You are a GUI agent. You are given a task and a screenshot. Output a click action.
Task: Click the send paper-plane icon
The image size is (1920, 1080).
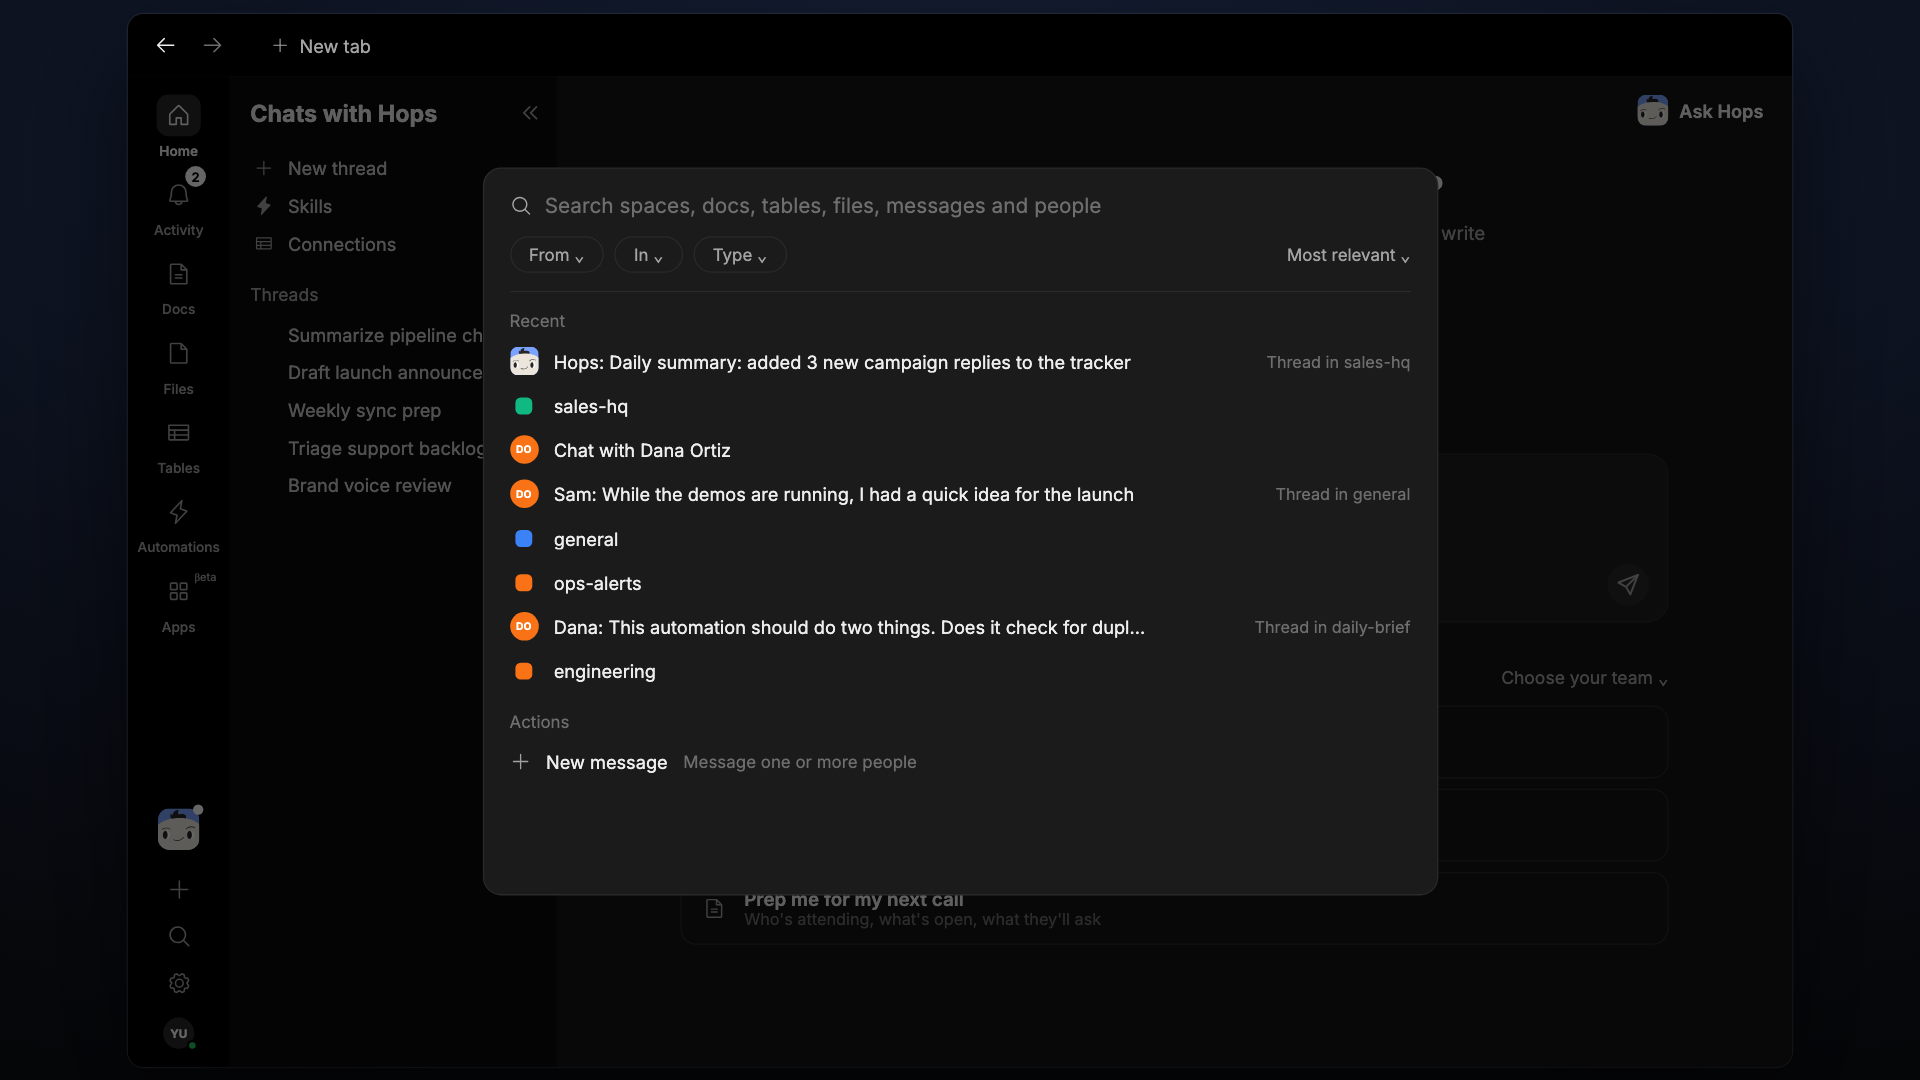(x=1628, y=584)
